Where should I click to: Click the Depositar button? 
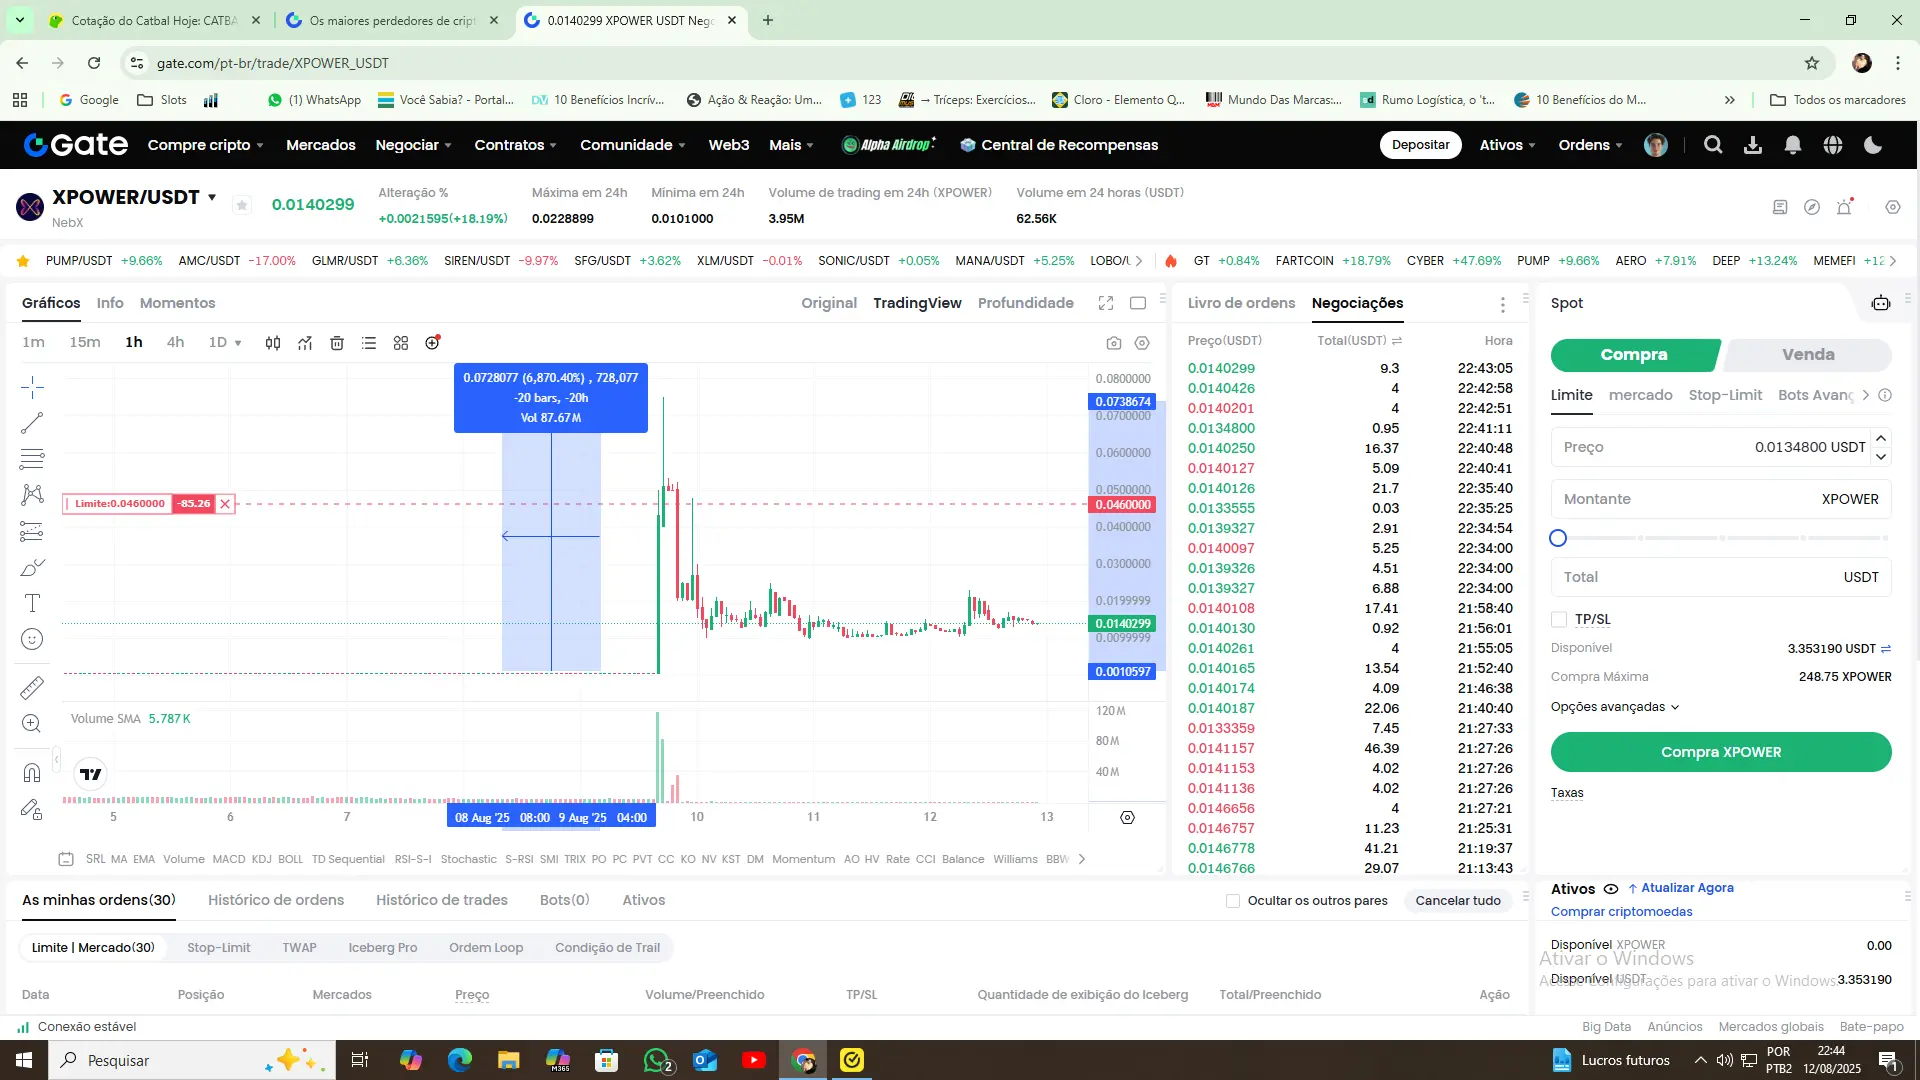pyautogui.click(x=1420, y=145)
